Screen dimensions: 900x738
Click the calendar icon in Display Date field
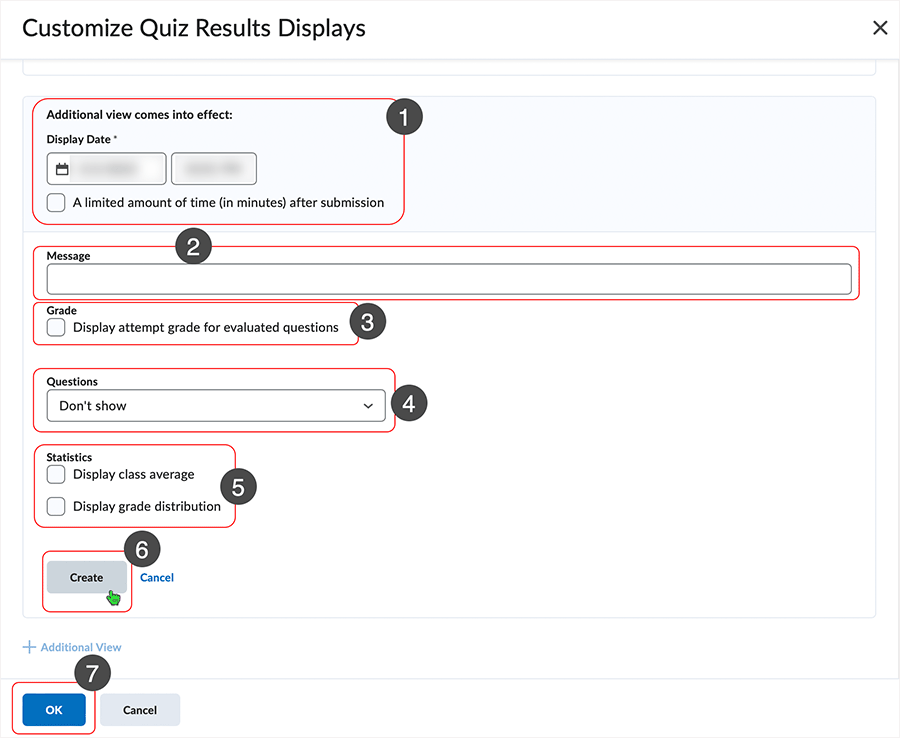[x=62, y=169]
